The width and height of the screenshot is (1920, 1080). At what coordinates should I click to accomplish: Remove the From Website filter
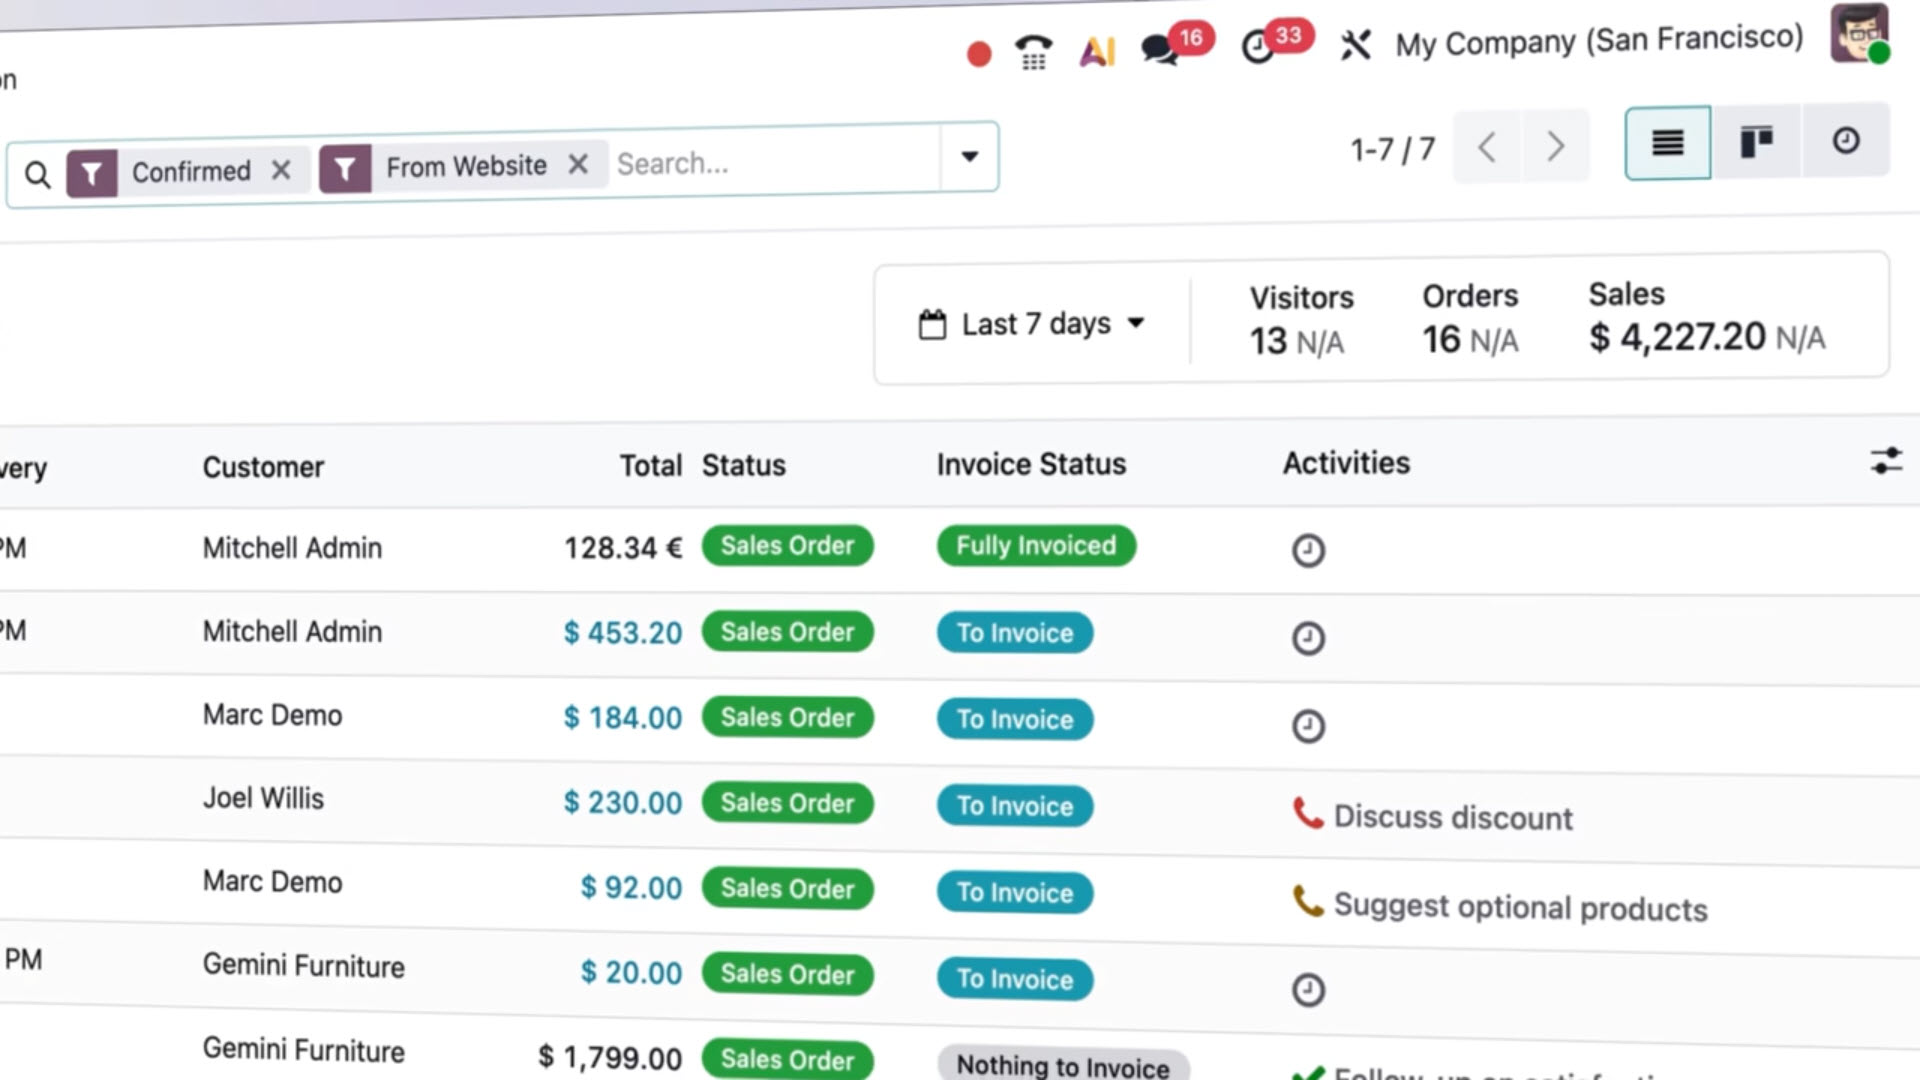click(578, 166)
